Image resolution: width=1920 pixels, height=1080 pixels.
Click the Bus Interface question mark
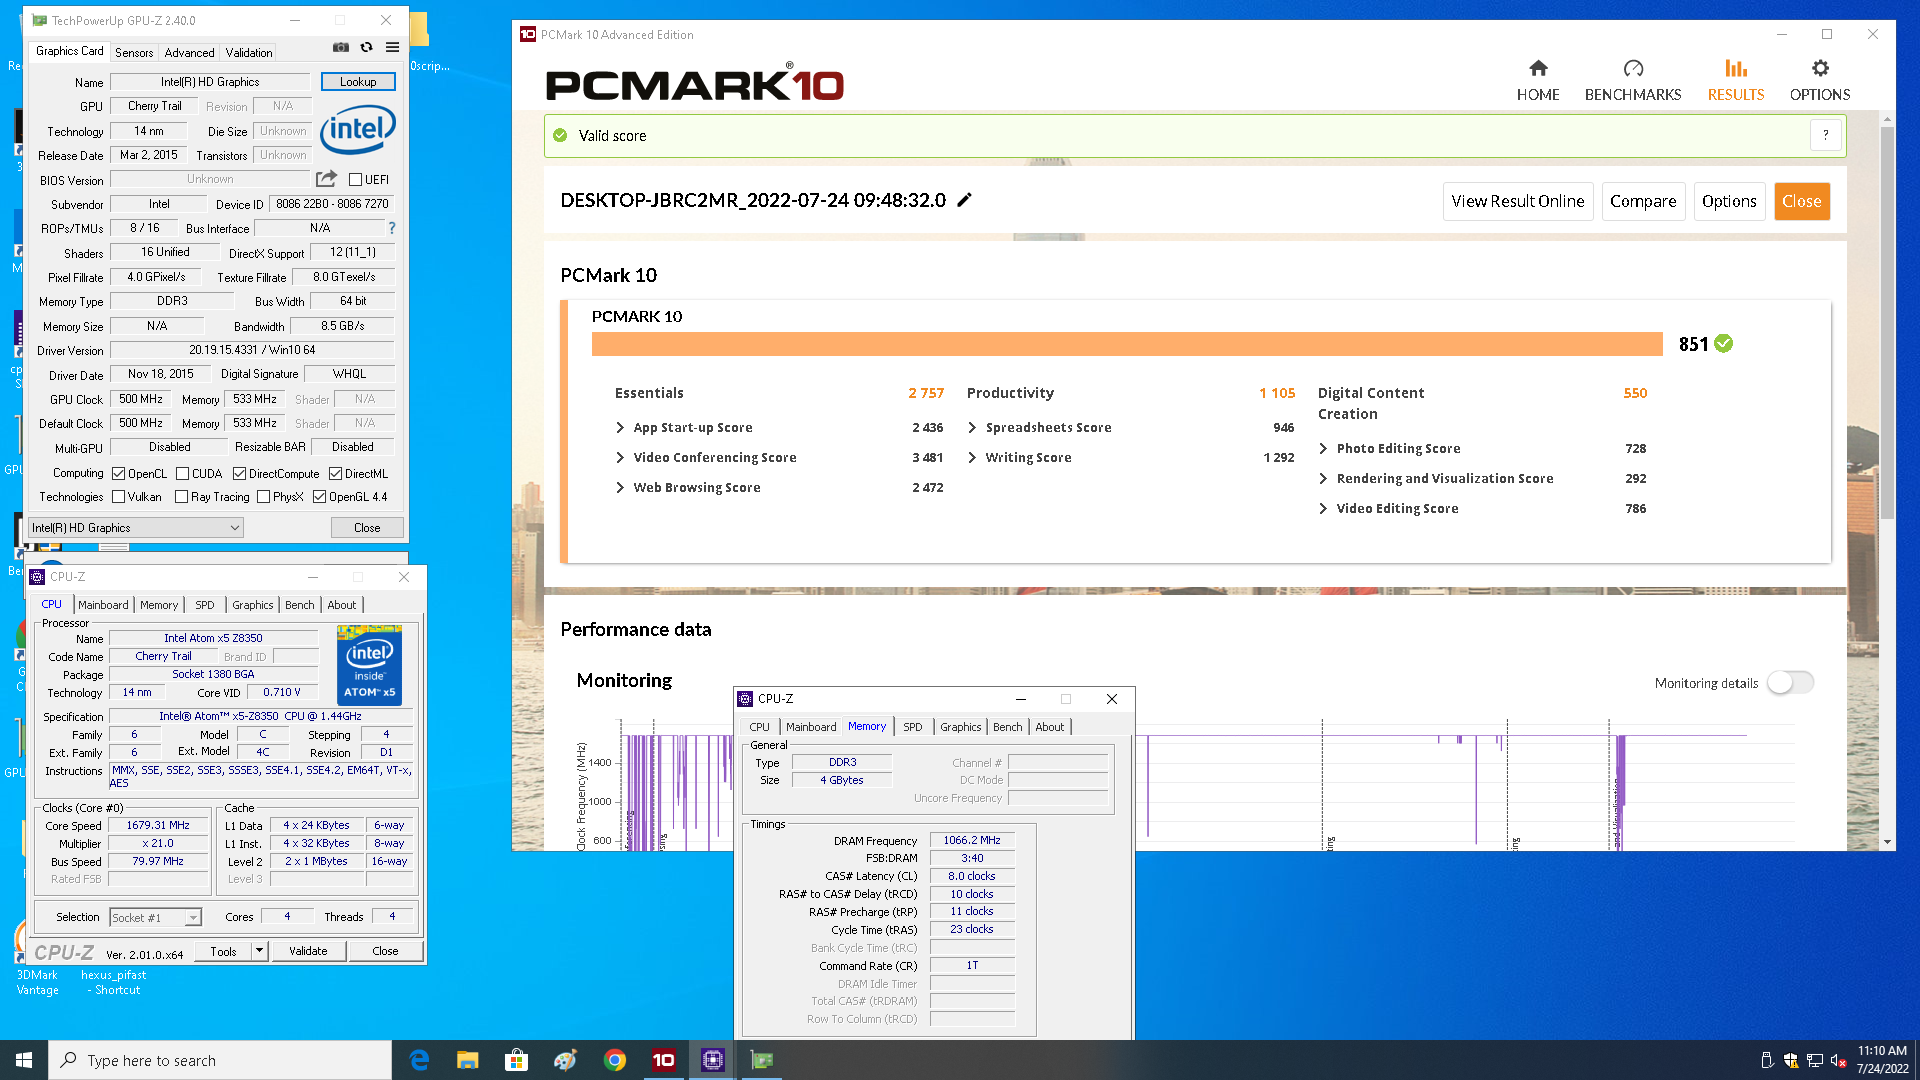pyautogui.click(x=392, y=228)
